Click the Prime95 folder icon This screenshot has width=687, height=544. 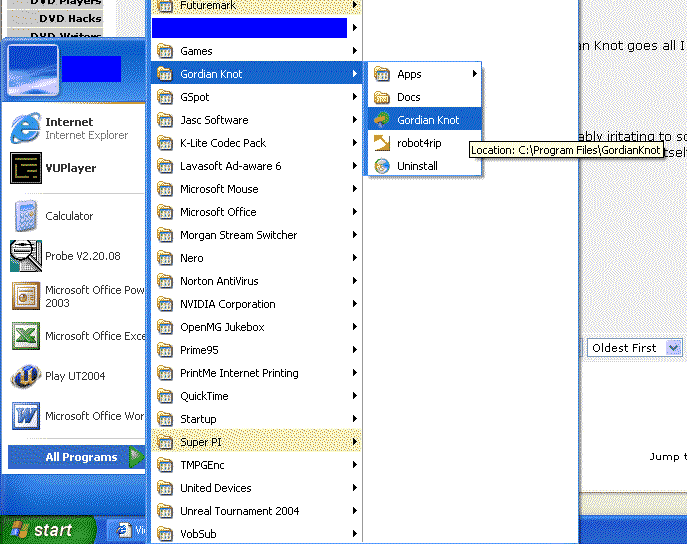165,350
